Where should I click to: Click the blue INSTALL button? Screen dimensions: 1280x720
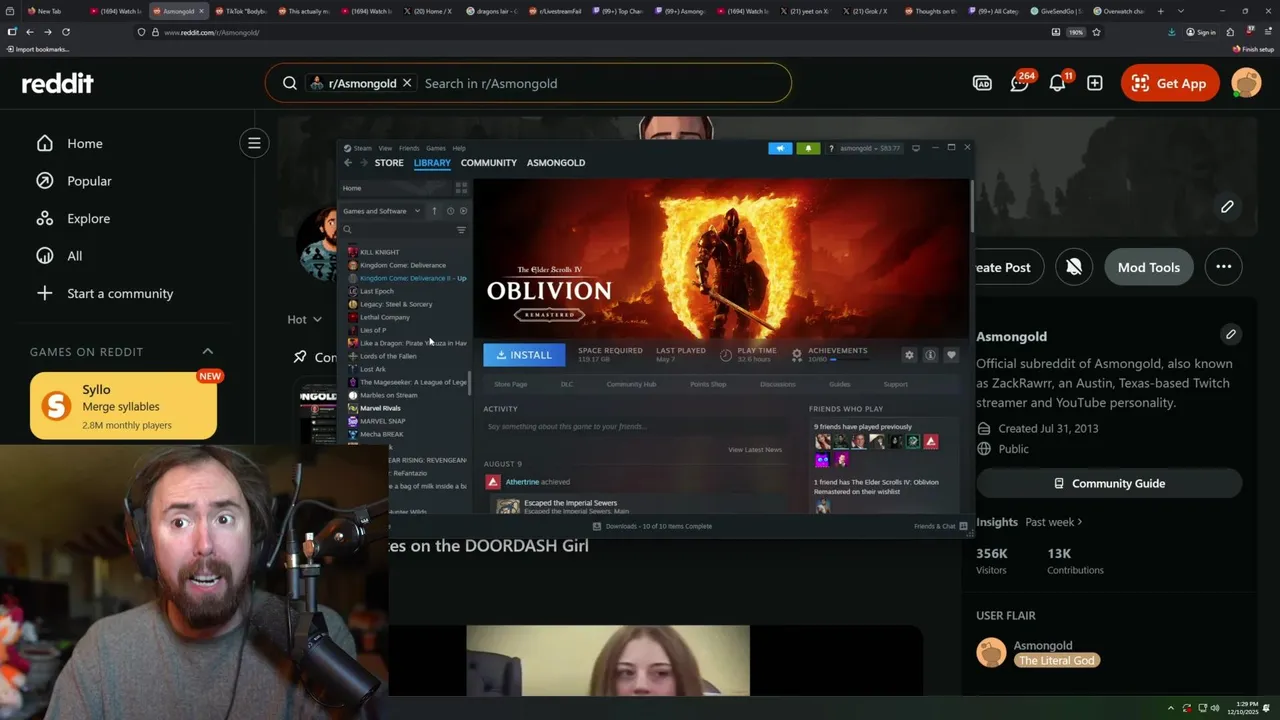click(x=524, y=355)
